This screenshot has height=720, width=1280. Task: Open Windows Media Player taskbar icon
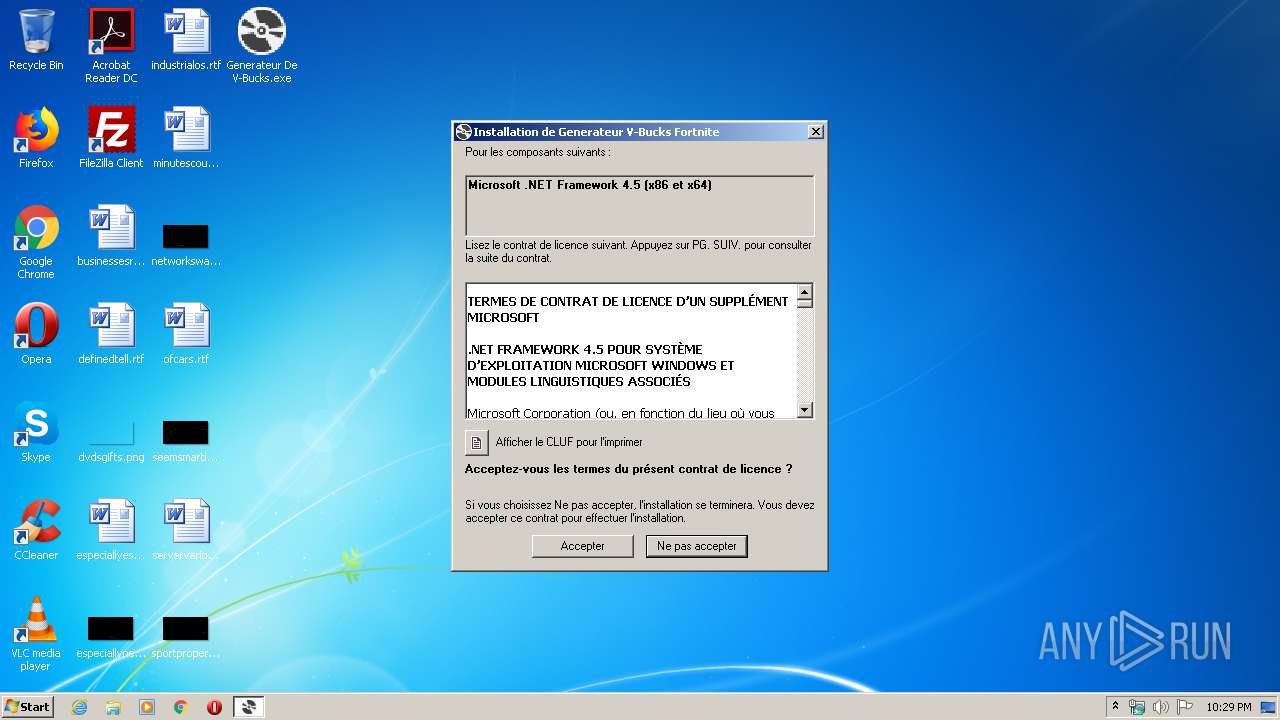coord(147,707)
